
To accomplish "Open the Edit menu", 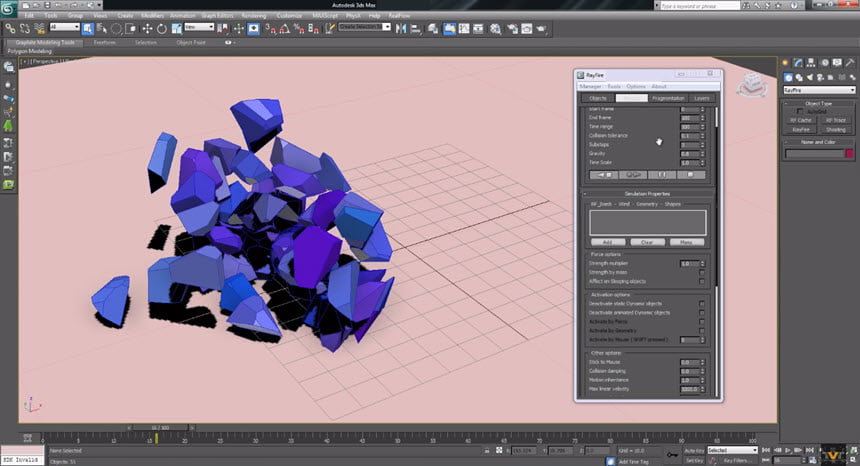I will (29, 16).
